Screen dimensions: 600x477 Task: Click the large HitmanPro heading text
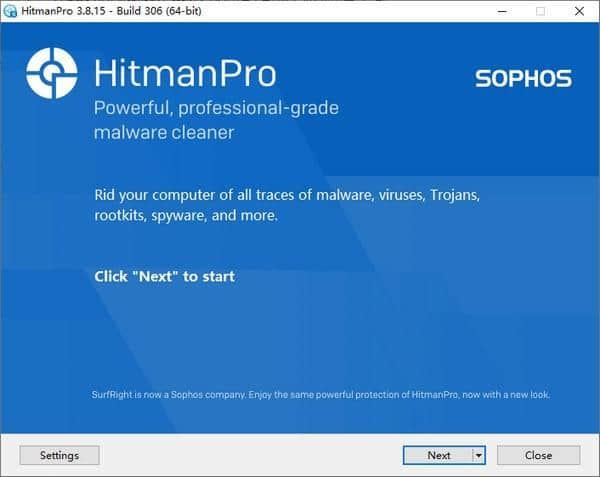coord(184,74)
